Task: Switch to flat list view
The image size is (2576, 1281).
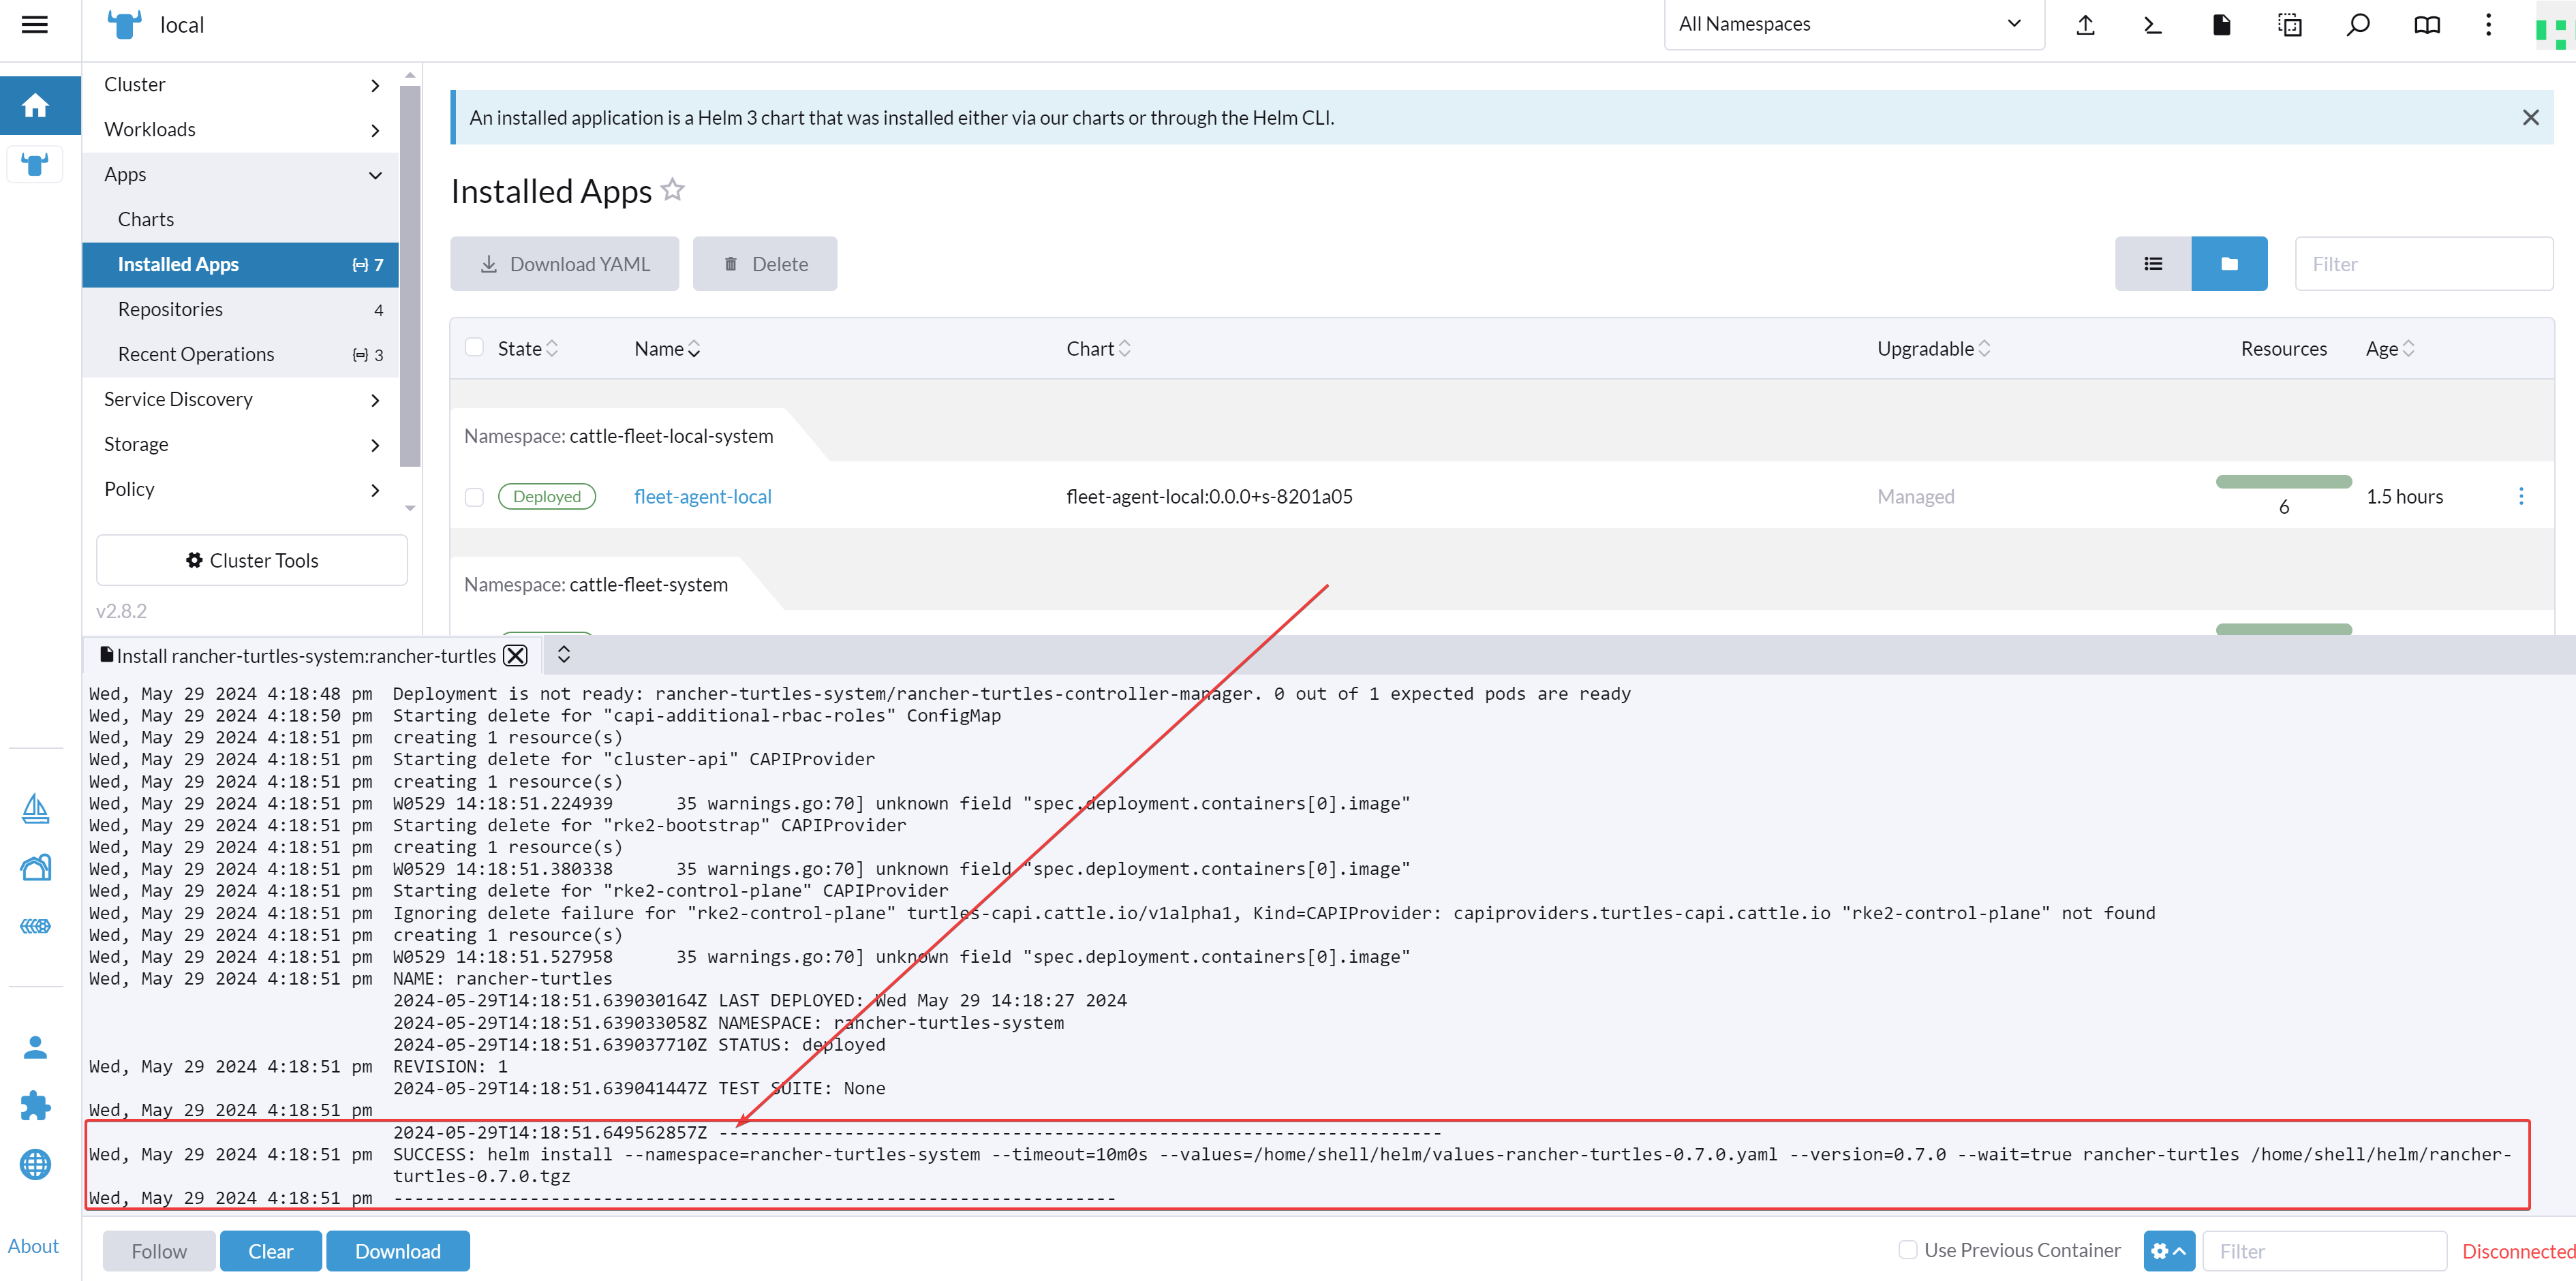Action: pos(2153,264)
